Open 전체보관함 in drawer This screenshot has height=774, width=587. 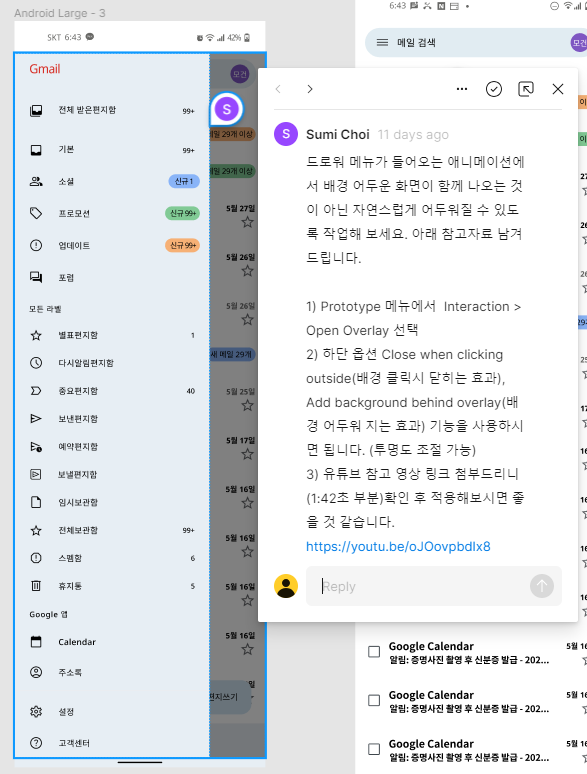coord(112,530)
